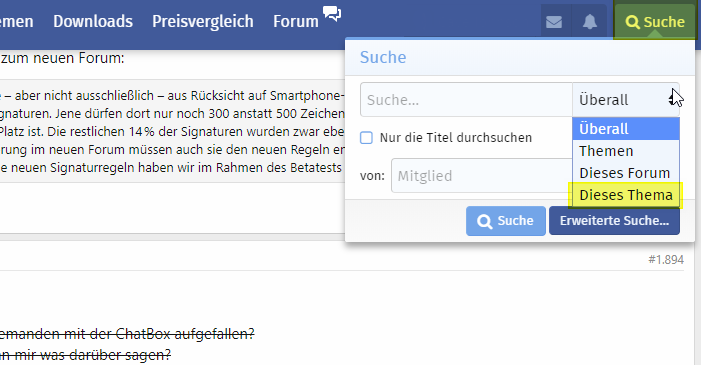Open the Preisvergleich menu item
This screenshot has width=701, height=365.
coord(203,21)
